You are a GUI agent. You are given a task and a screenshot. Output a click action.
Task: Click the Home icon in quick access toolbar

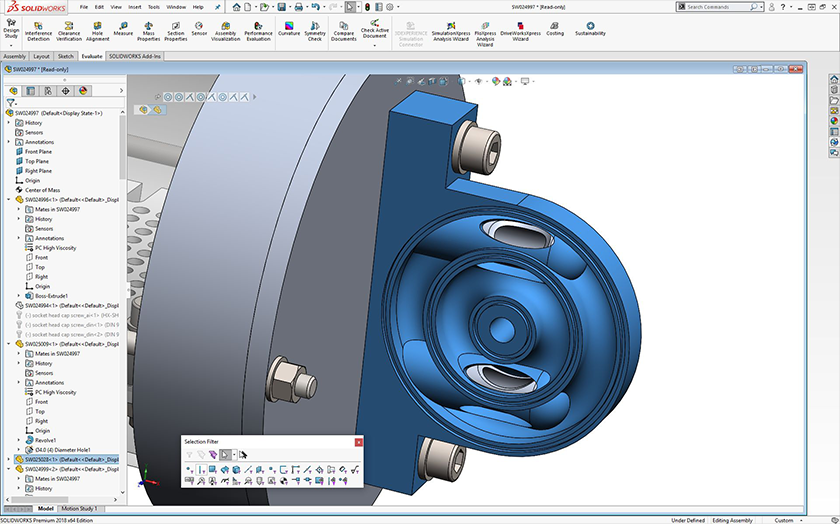(x=236, y=7)
